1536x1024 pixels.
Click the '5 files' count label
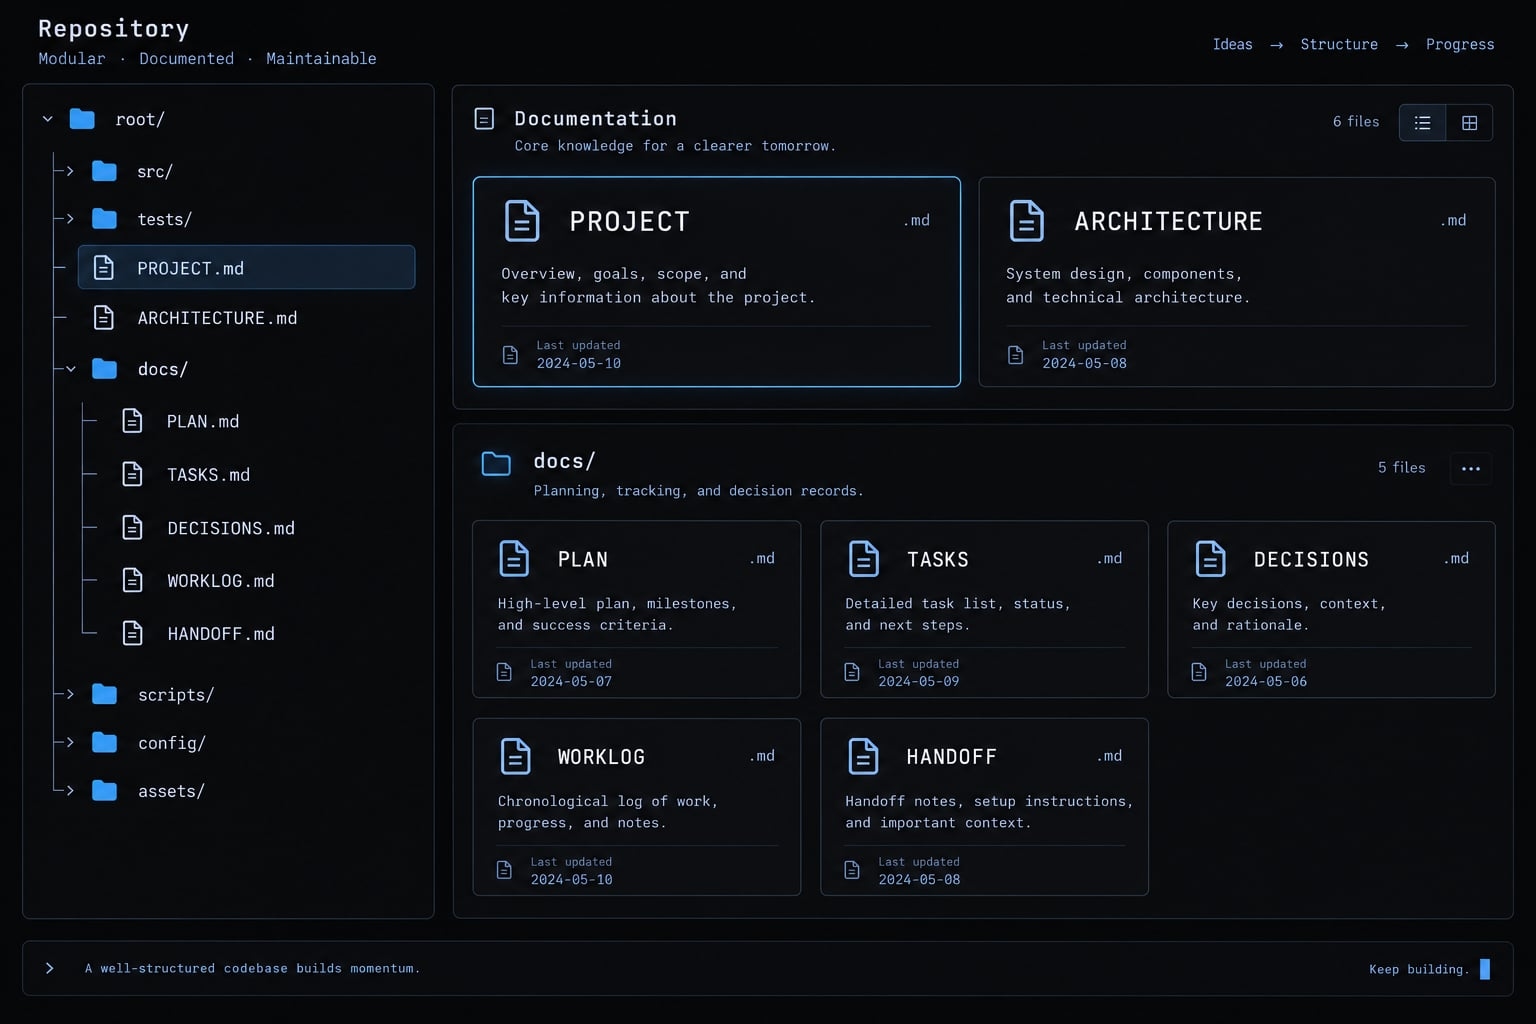click(1402, 467)
